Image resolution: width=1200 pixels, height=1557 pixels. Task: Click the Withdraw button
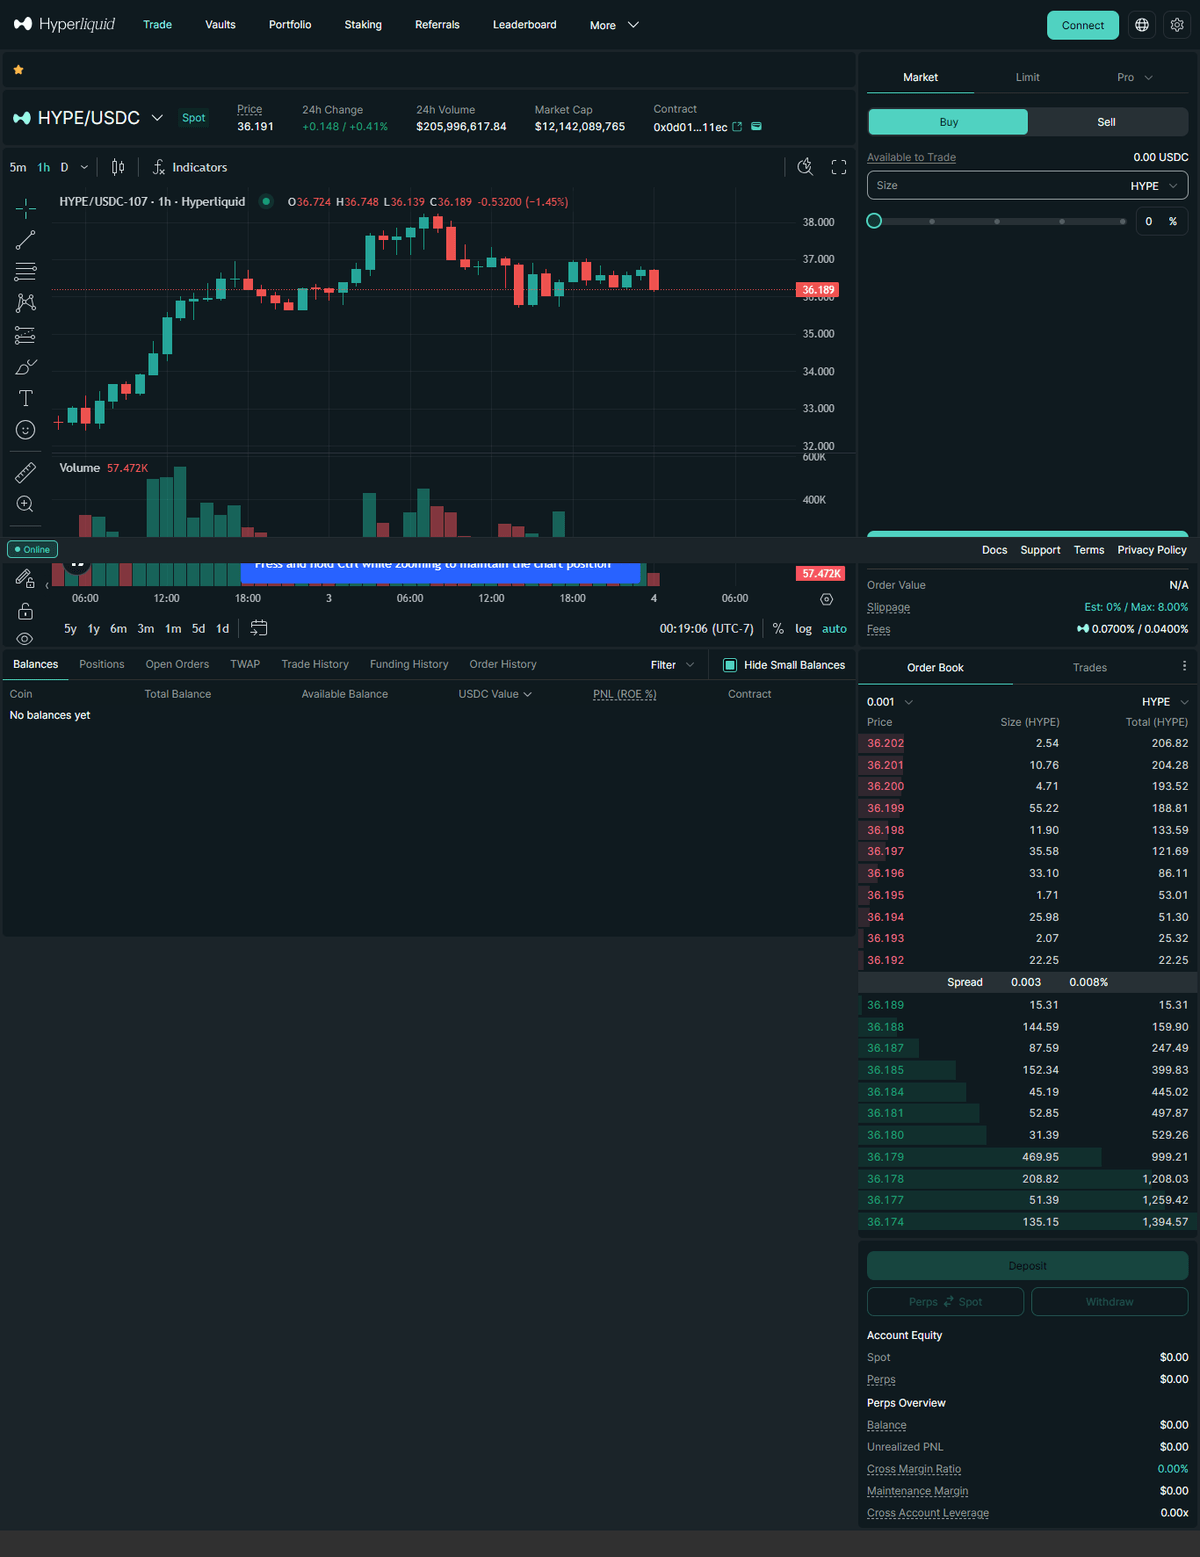coord(1110,1302)
